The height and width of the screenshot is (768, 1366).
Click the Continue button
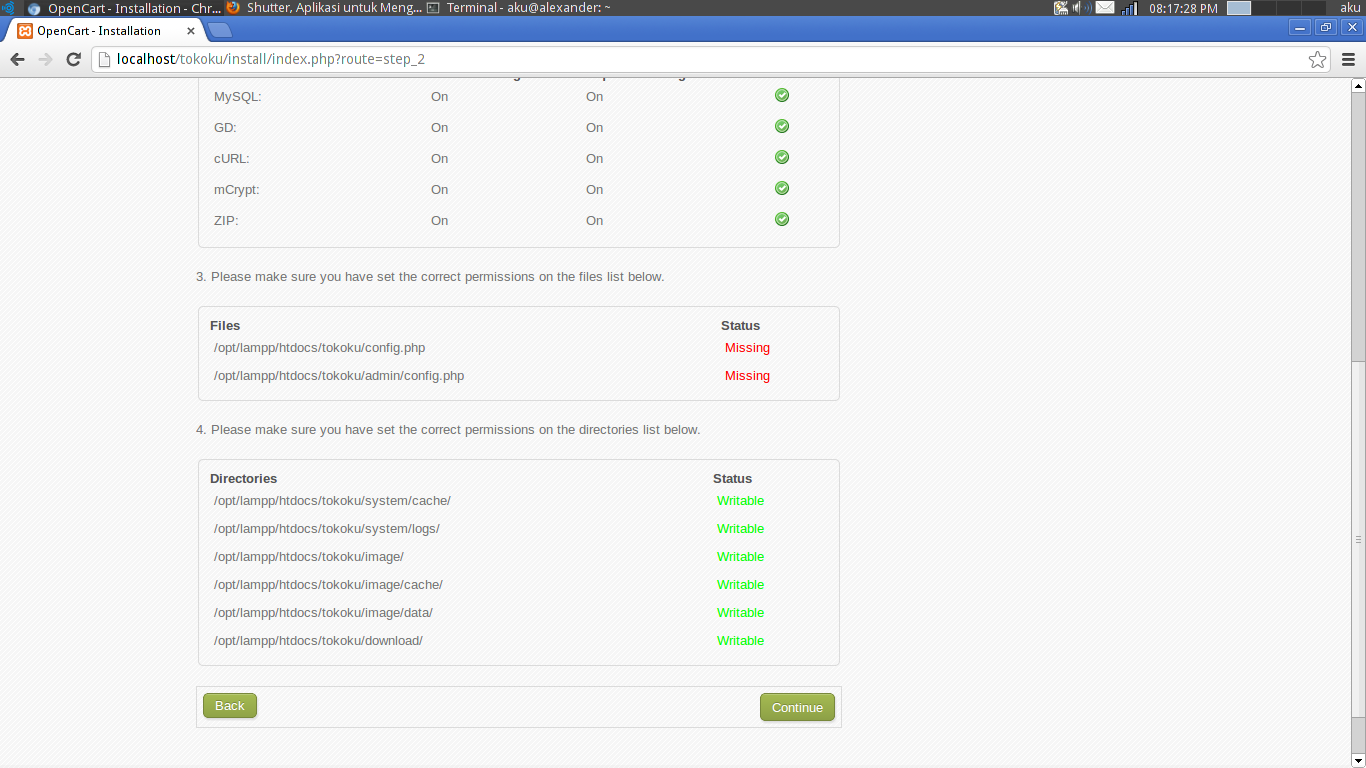pyautogui.click(x=797, y=707)
